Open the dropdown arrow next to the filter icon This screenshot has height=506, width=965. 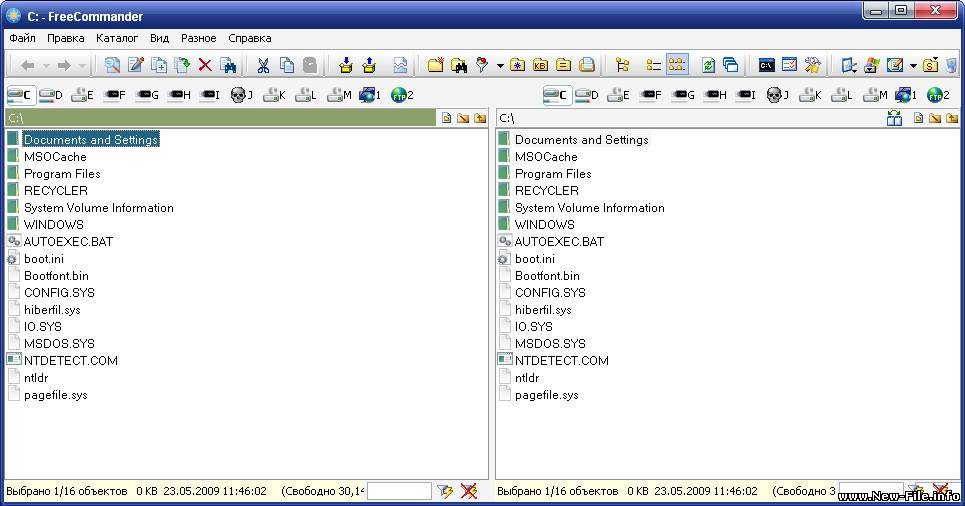(500, 66)
